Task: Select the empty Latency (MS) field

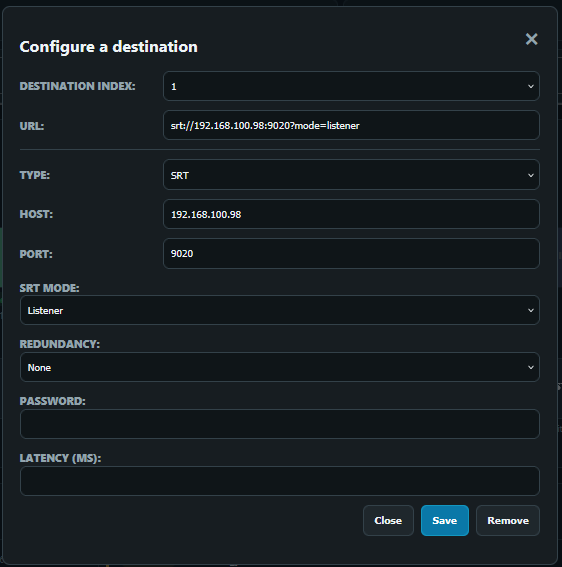Action: pos(280,481)
